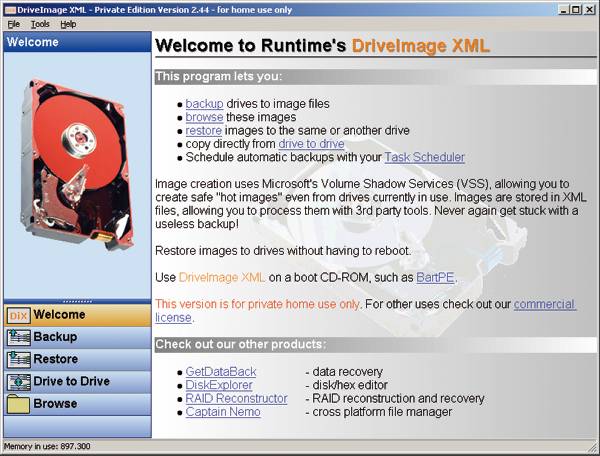Click the 'Welcome' header at sidebar top
Image resolution: width=600 pixels, height=456 pixels.
33,42
